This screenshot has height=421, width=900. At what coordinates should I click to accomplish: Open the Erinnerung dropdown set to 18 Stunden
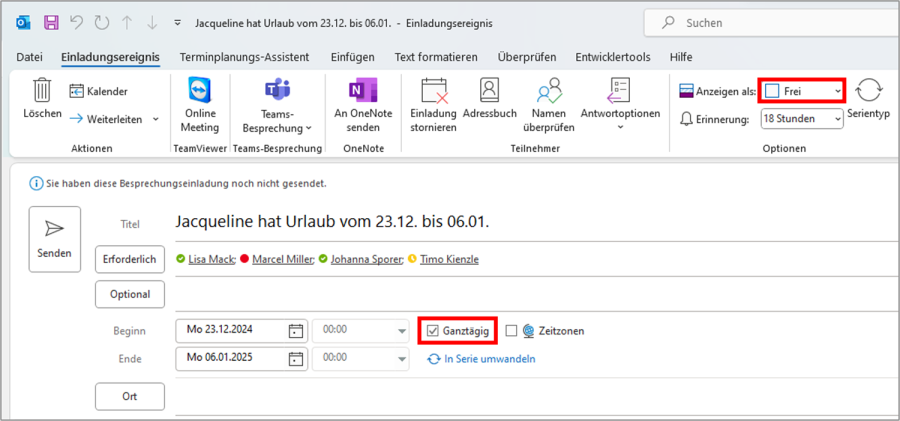[x=802, y=119]
